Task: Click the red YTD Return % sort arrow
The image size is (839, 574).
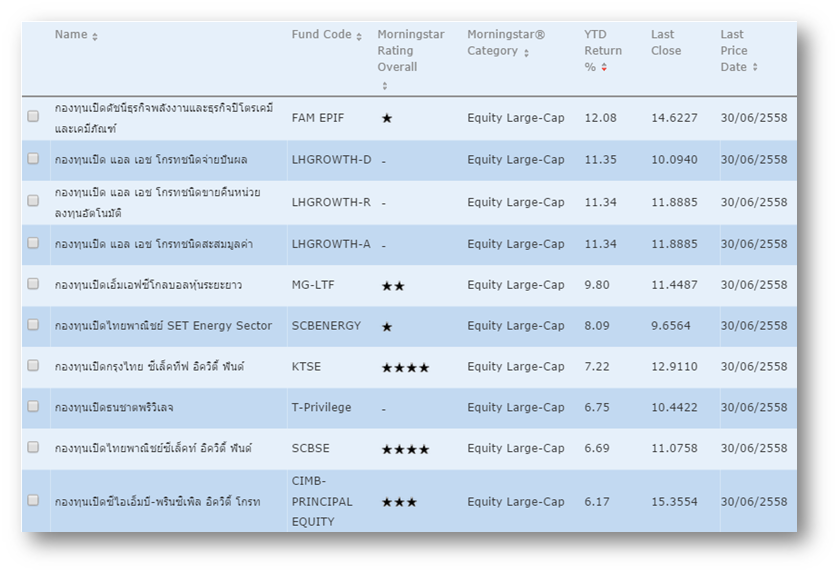Action: coord(604,68)
